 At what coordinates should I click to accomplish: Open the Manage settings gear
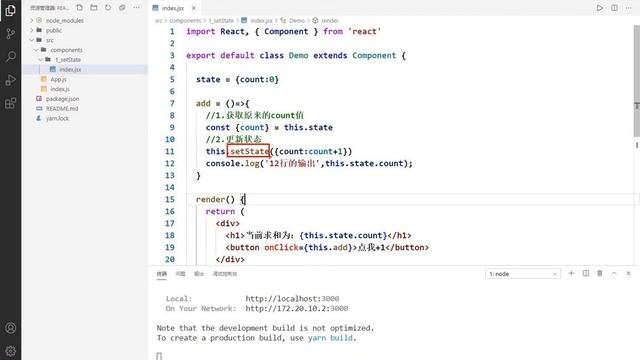click(11, 351)
